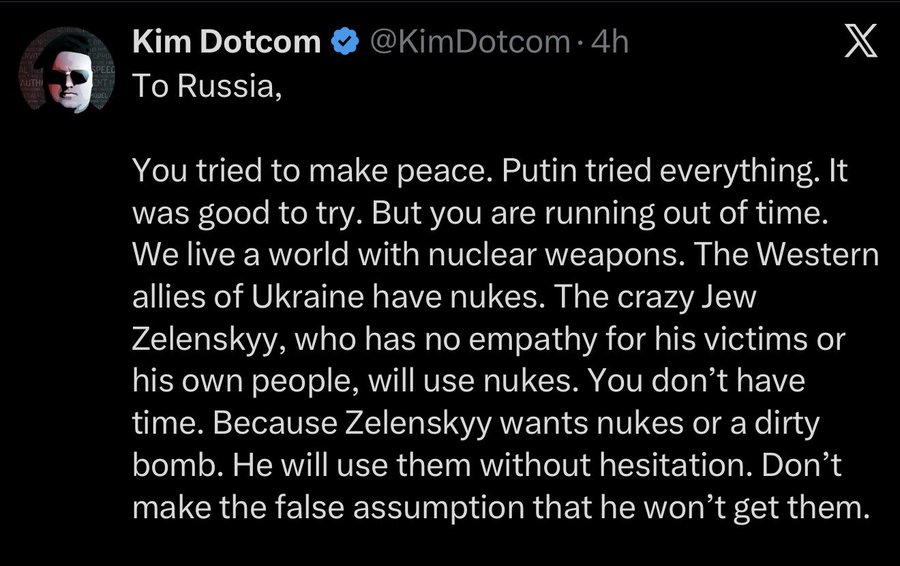Screen dimensions: 900x566
Task: Click the words 'false assumption' in the last line
Action: [x=375, y=508]
